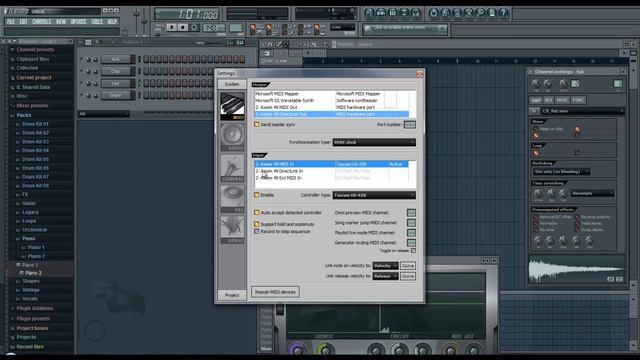Click the Stop transport button
The height and width of the screenshot is (360, 640).
183,27
